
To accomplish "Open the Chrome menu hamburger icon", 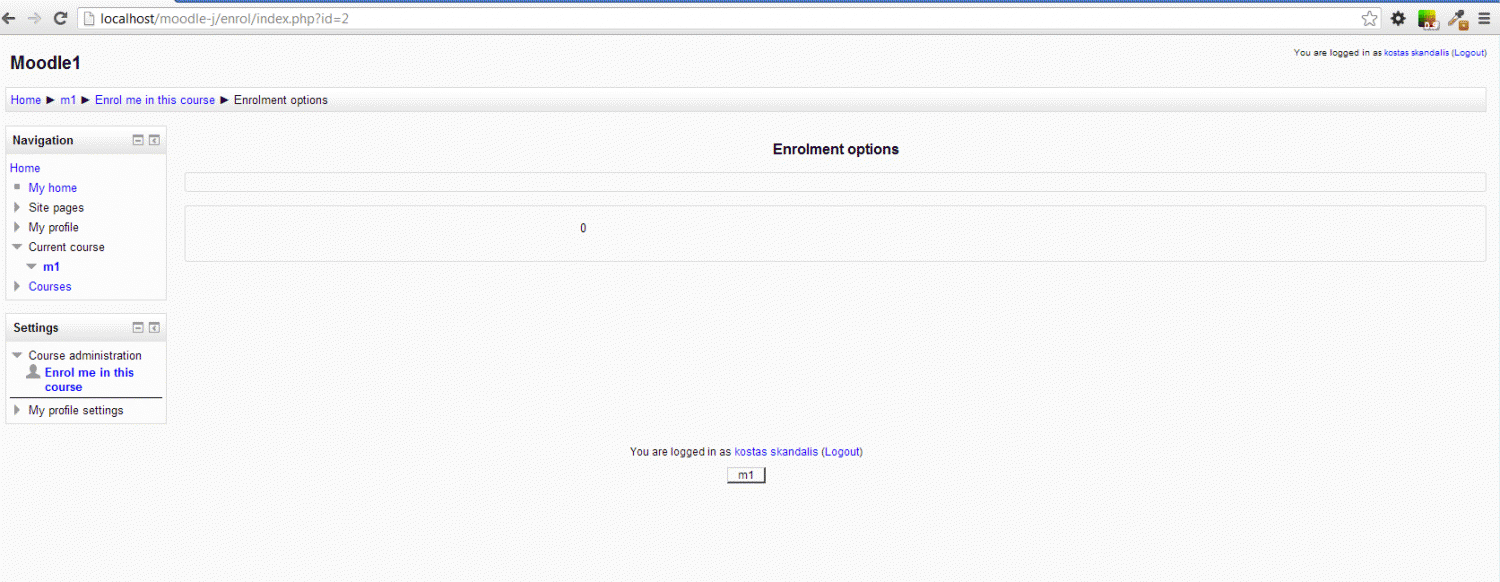I will coord(1486,18).
